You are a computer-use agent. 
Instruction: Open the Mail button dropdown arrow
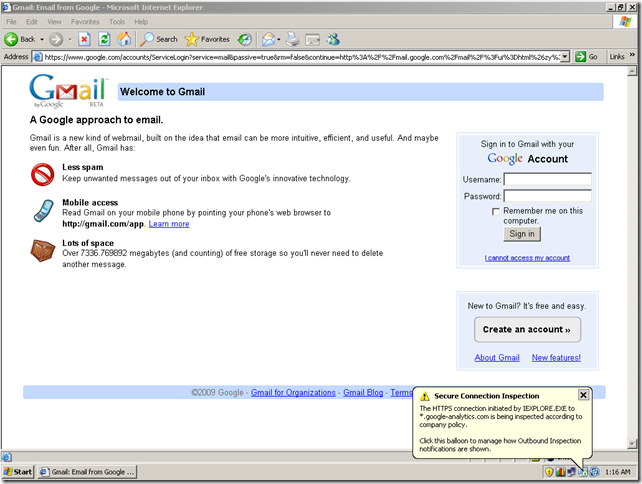(x=279, y=39)
